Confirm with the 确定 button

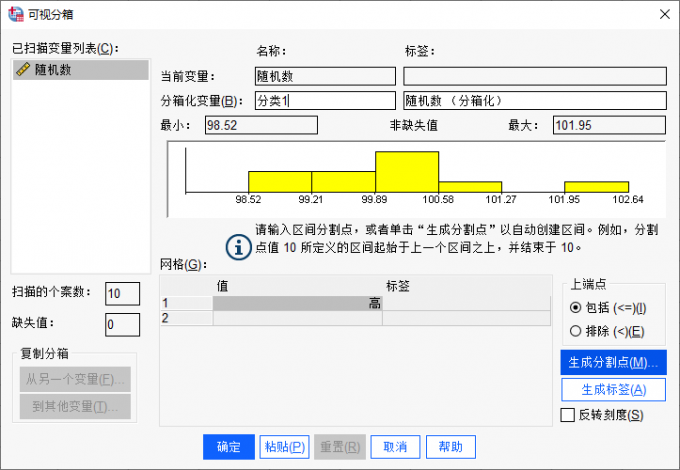point(229,447)
